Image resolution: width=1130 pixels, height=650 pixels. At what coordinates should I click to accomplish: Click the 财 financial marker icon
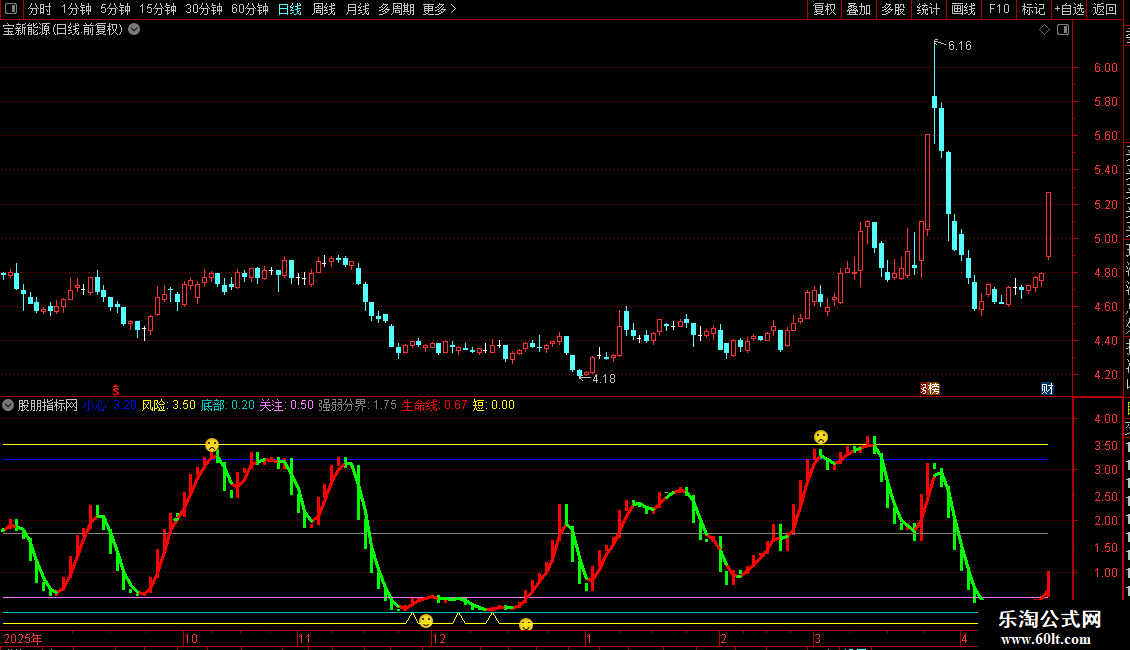click(1047, 389)
